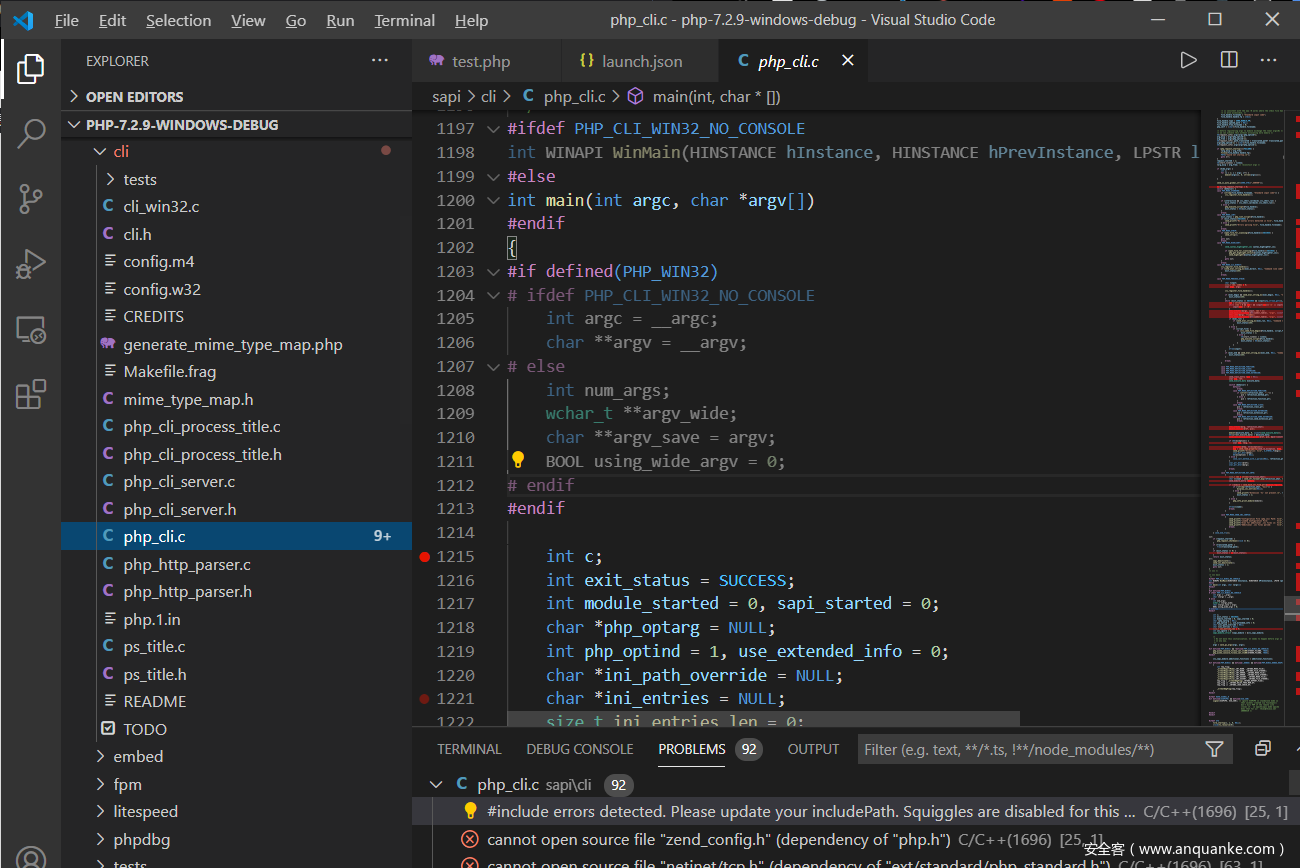Viewport: 1300px width, 868px height.
Task: Open the Run and Debug view
Action: 31,264
